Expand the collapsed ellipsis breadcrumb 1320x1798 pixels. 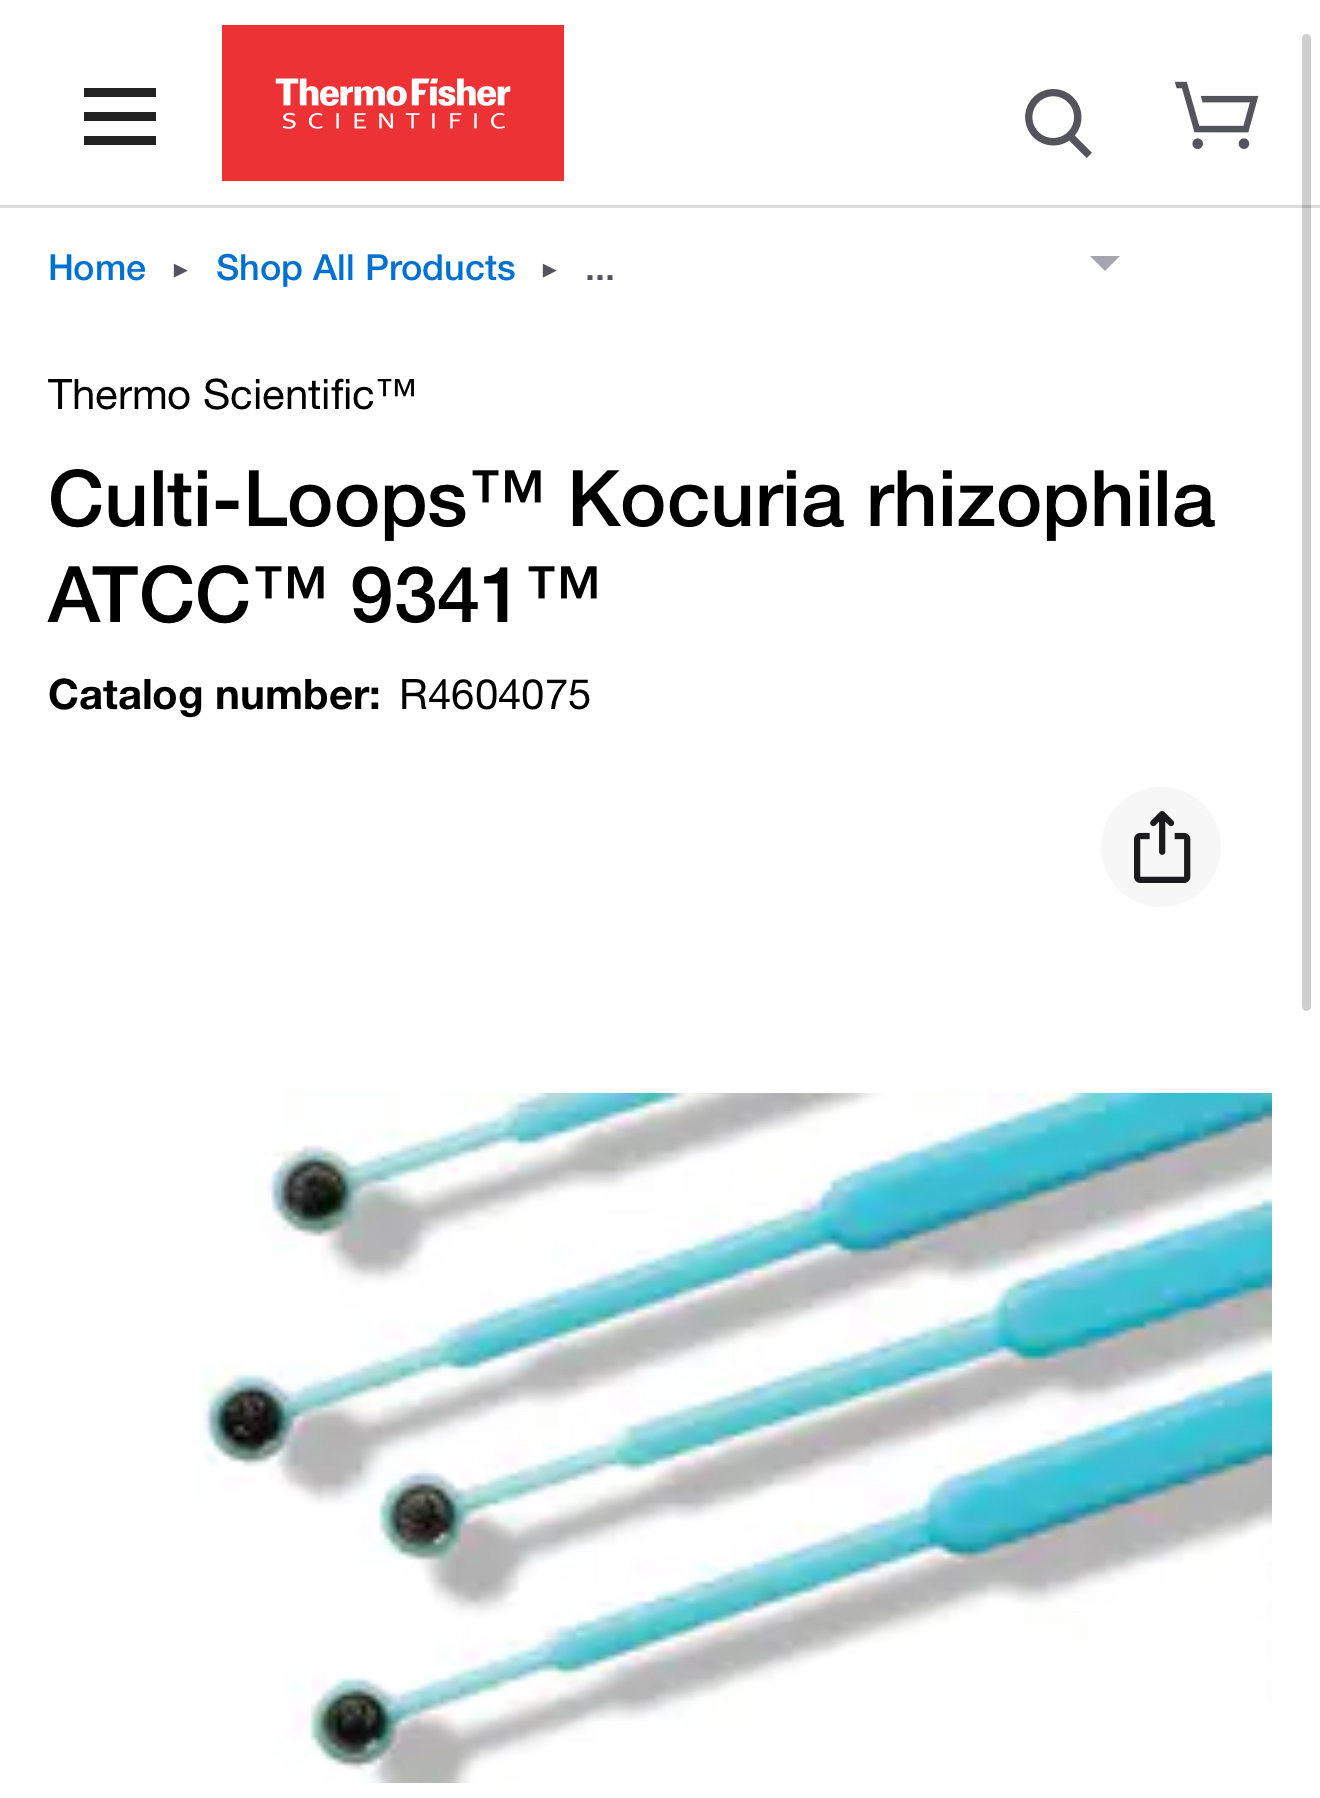[600, 272]
